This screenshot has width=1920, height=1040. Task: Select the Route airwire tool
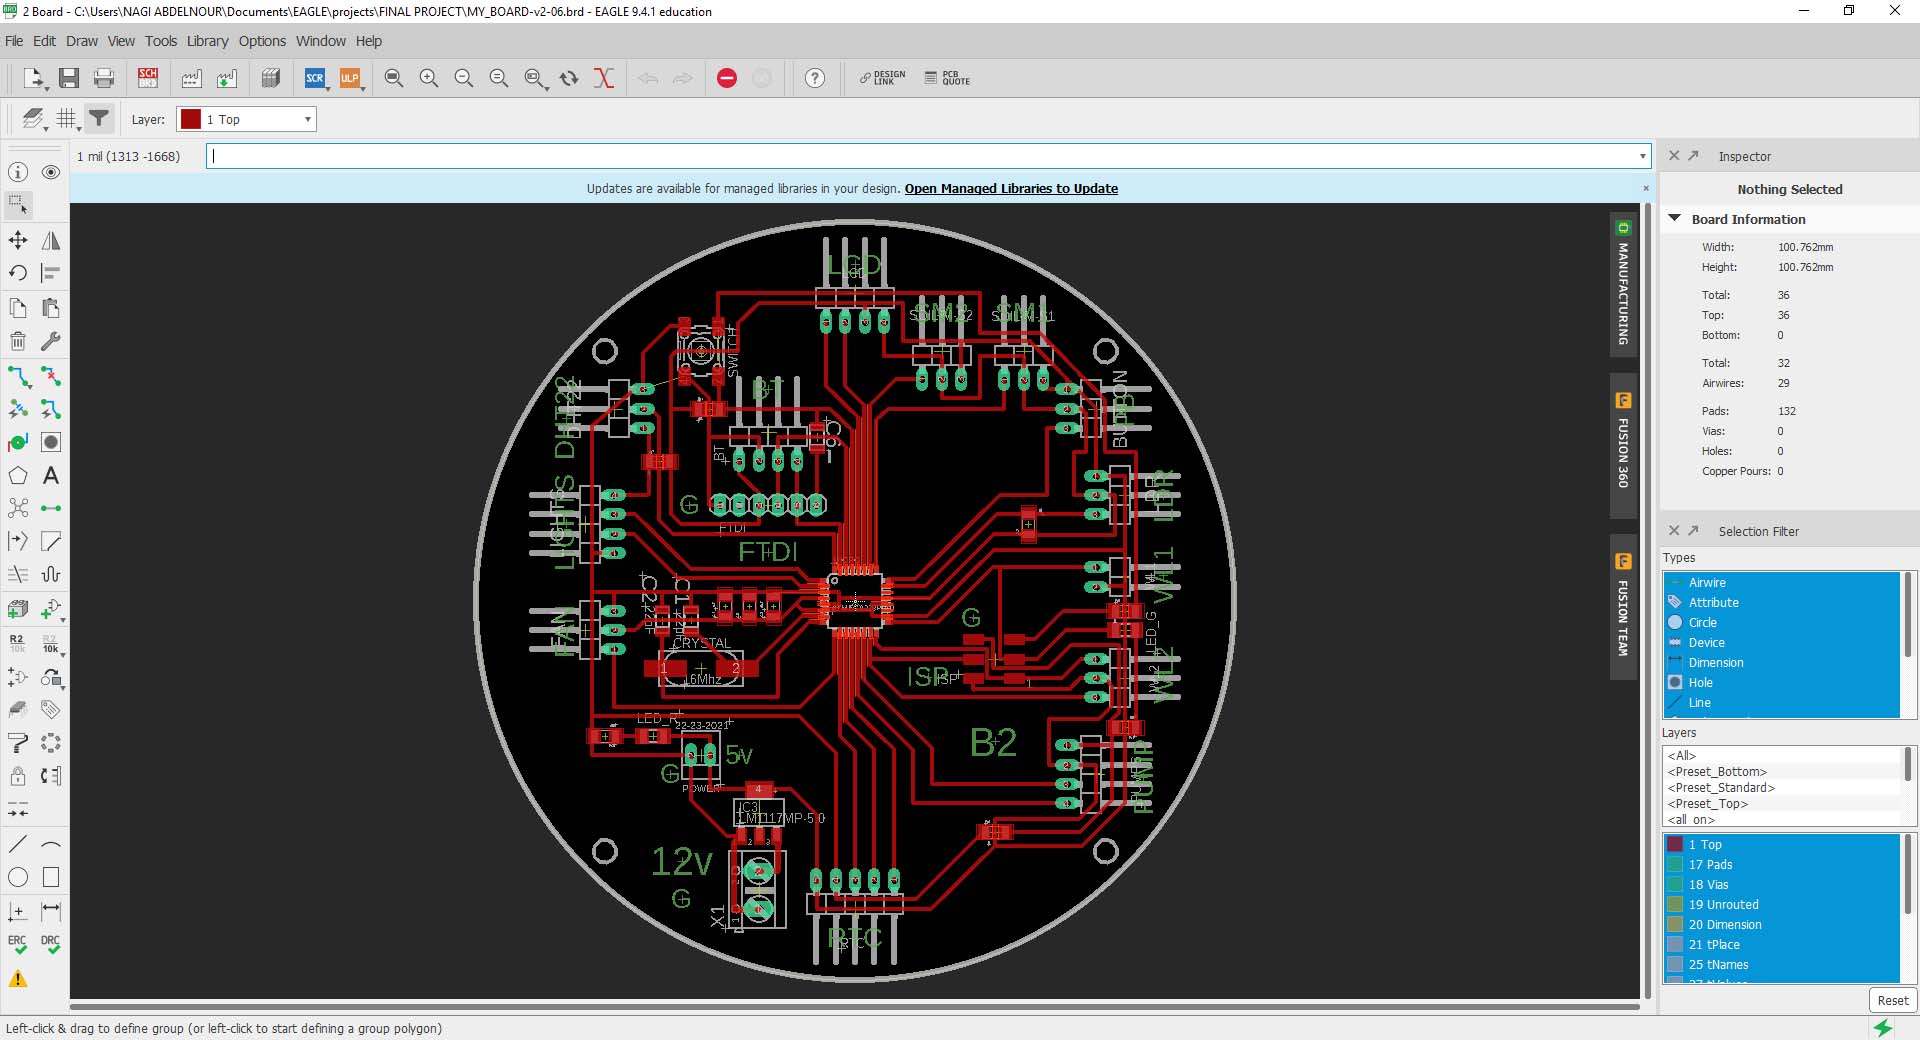coord(18,376)
